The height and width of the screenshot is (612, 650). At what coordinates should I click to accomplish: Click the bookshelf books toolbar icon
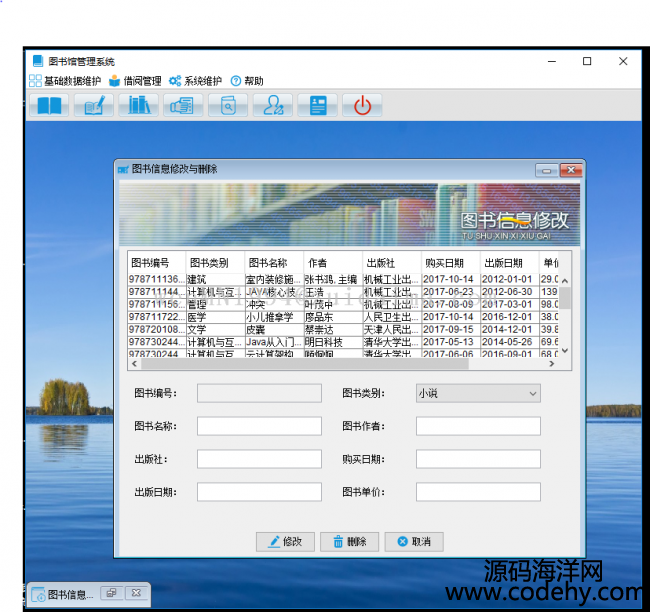pyautogui.click(x=138, y=105)
